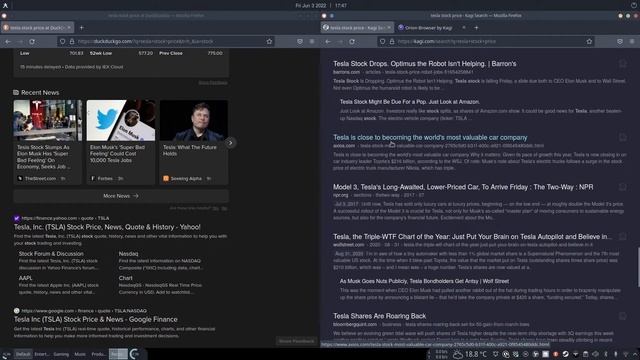
Task: Open launcher logo in top panel
Action: tap(5, 5)
